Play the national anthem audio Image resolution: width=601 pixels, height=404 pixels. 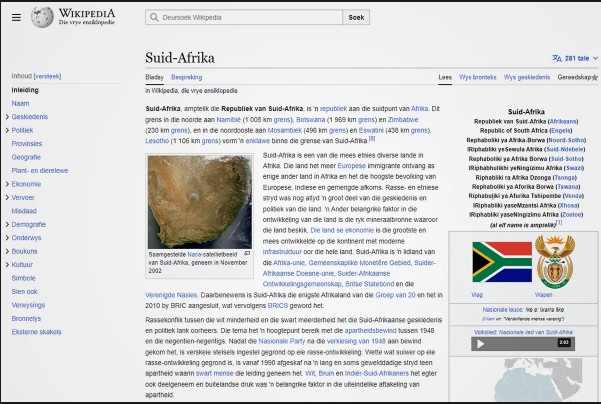[480, 343]
